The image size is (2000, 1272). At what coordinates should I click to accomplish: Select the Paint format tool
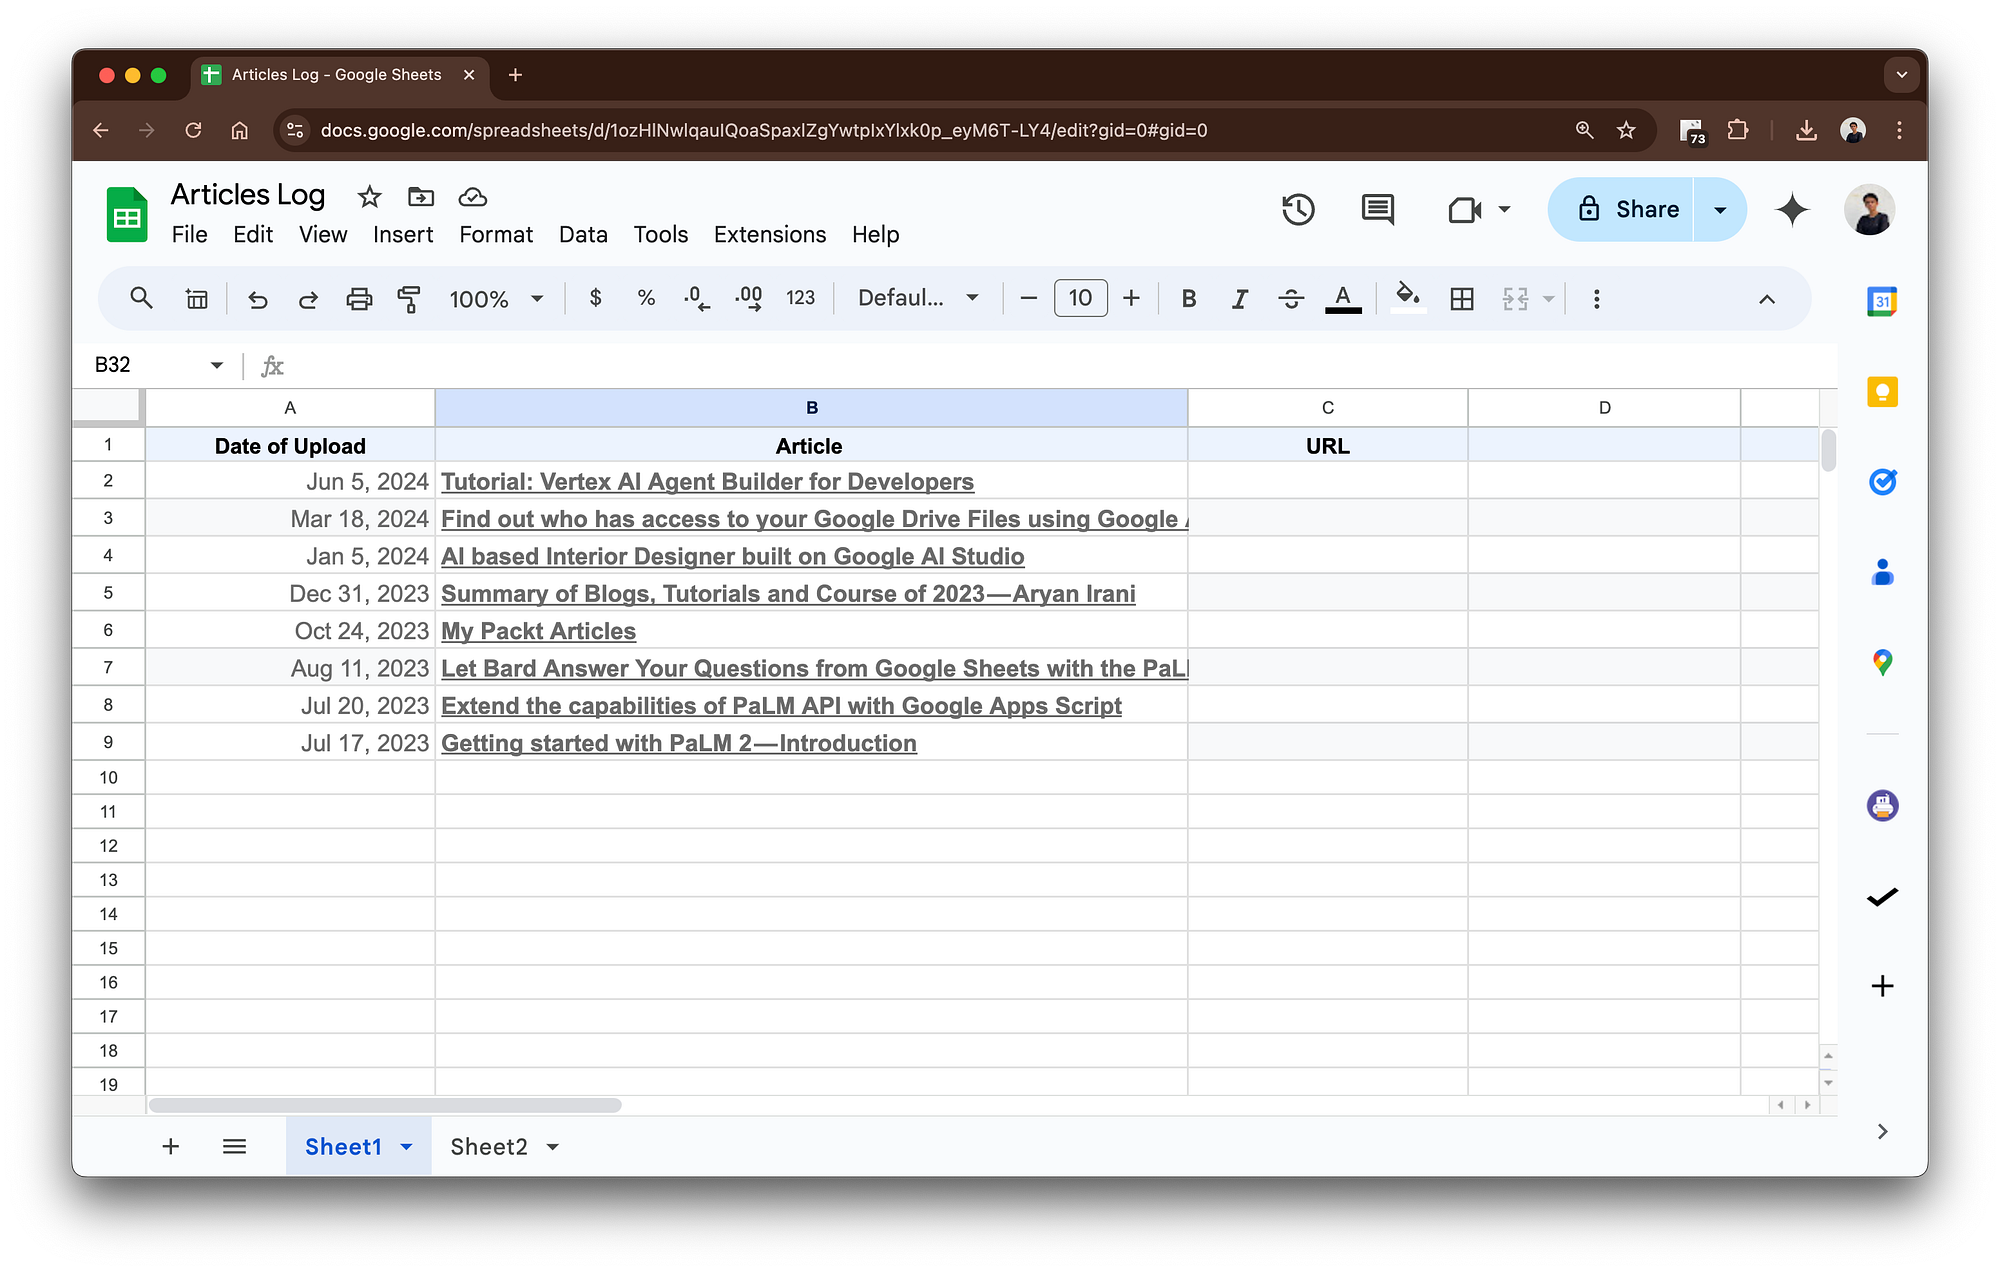[x=410, y=298]
